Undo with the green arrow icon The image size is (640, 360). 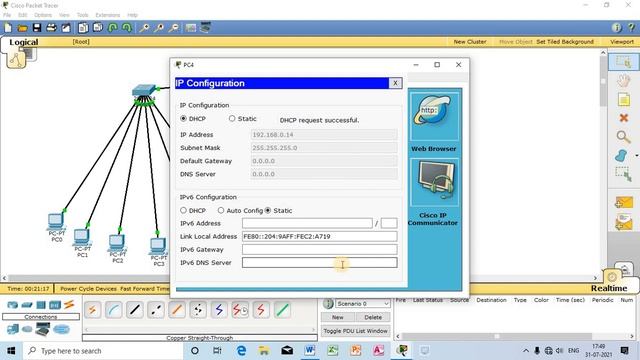(x=113, y=28)
